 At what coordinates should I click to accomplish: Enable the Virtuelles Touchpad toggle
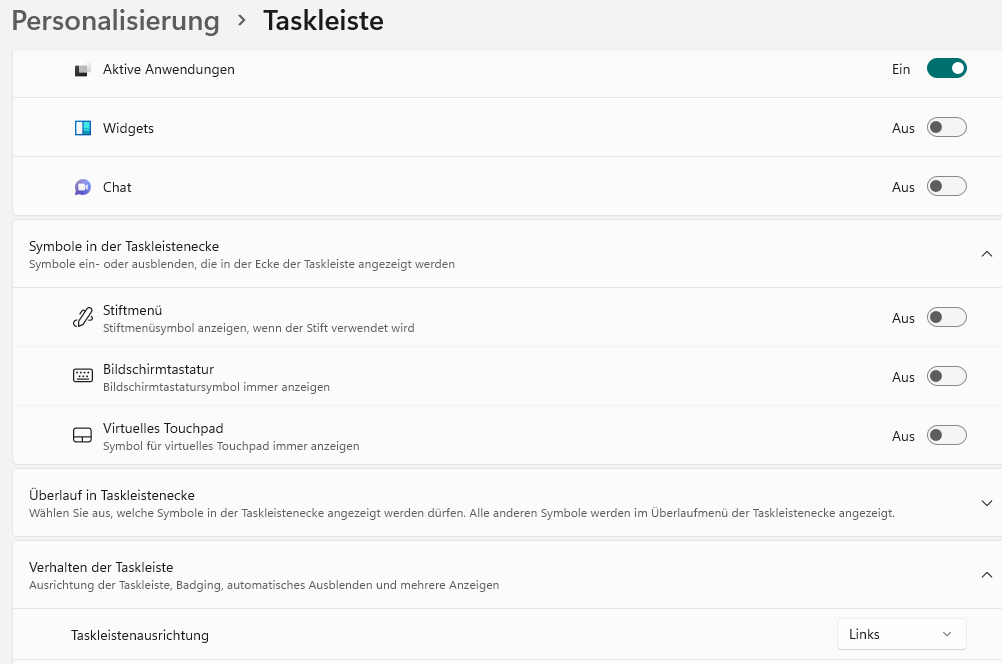click(x=946, y=435)
